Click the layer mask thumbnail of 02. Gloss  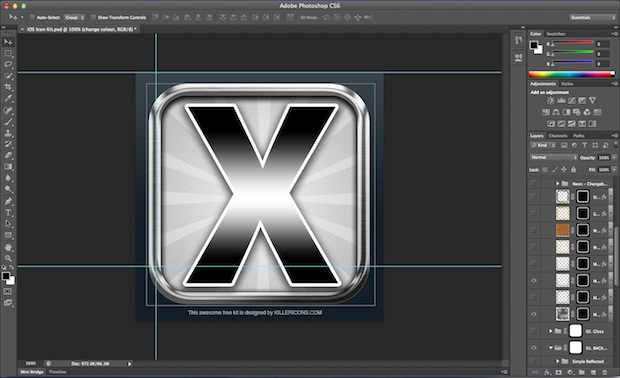point(576,331)
